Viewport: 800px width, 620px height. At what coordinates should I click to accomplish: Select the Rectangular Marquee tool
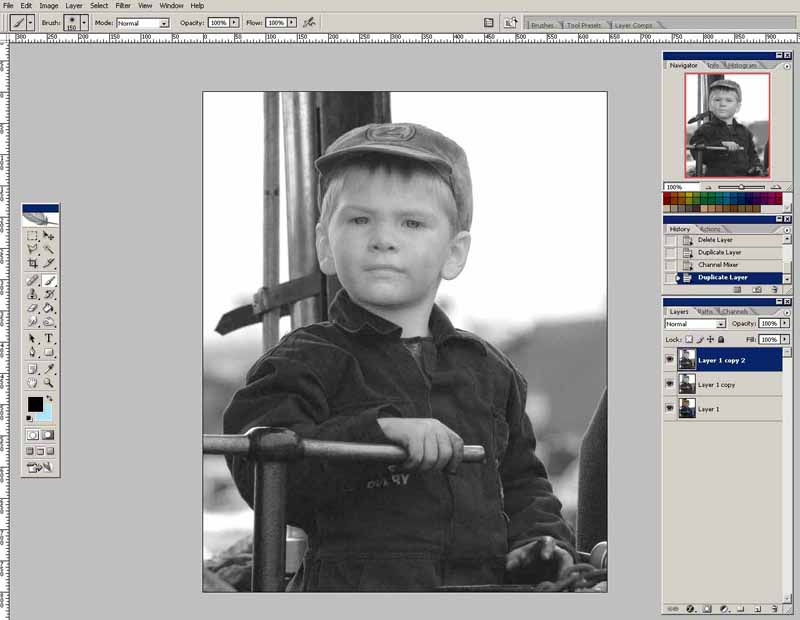click(33, 236)
